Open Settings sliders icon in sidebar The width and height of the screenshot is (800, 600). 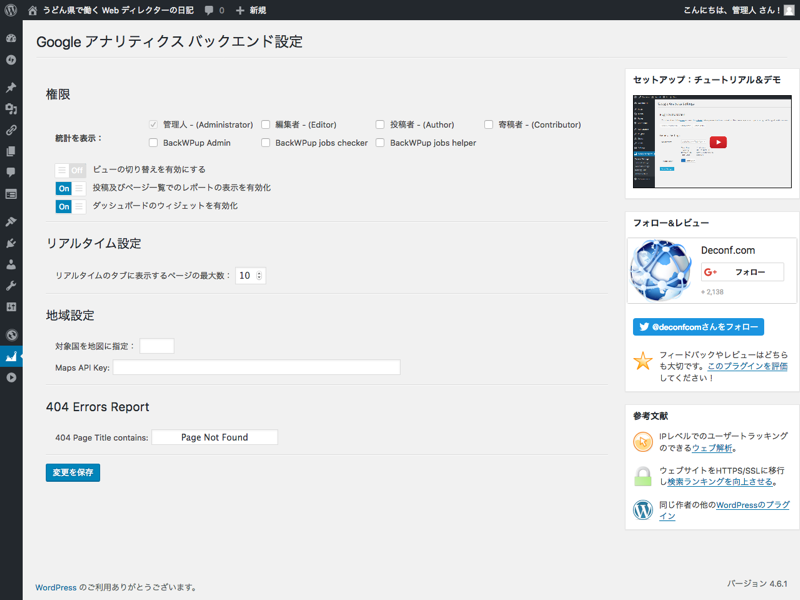click(11, 307)
